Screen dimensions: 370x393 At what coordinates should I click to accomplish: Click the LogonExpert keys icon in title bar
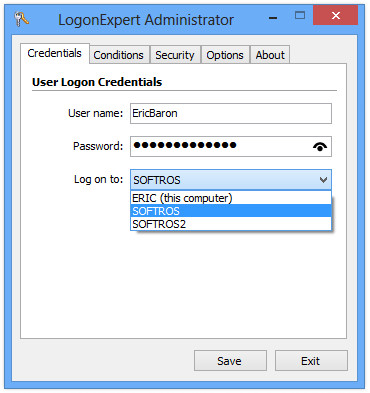tap(22, 19)
